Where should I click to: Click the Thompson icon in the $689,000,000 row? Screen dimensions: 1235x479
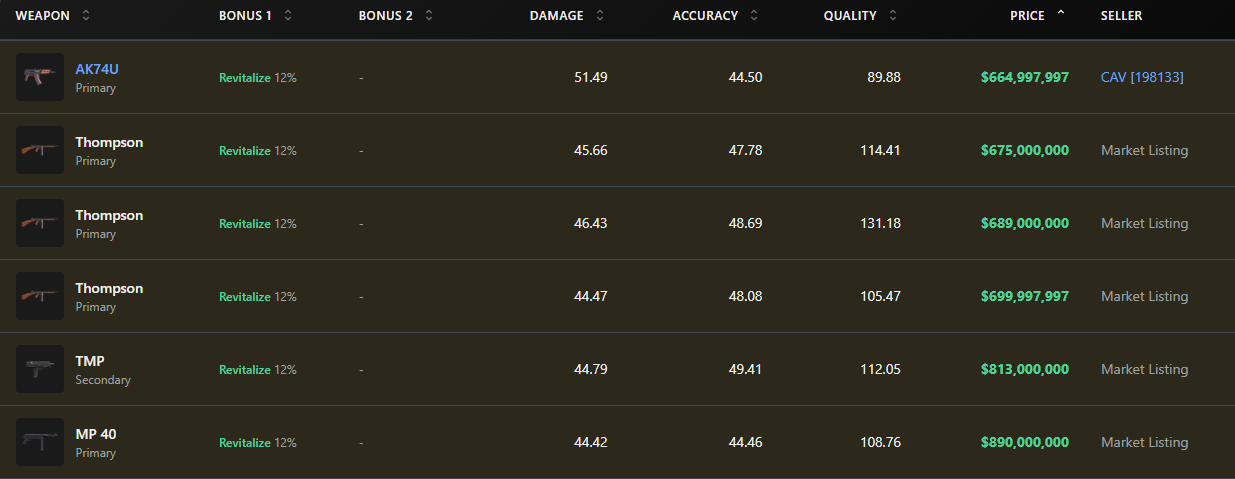40,223
